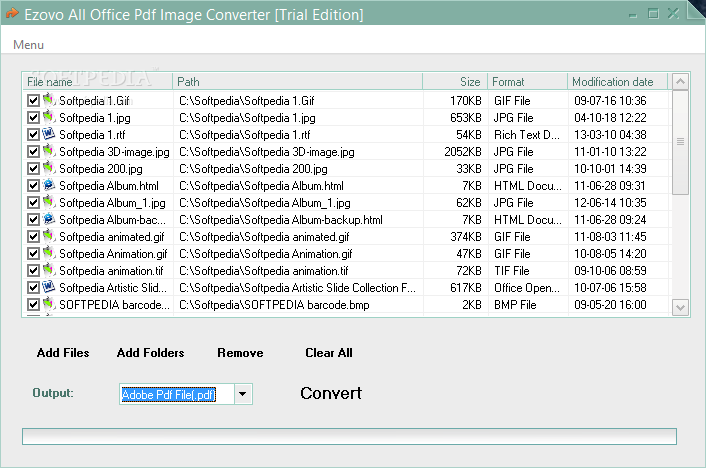
Task: Toggle the checkbox for Softpedia 200.jpg
Action: (x=33, y=168)
